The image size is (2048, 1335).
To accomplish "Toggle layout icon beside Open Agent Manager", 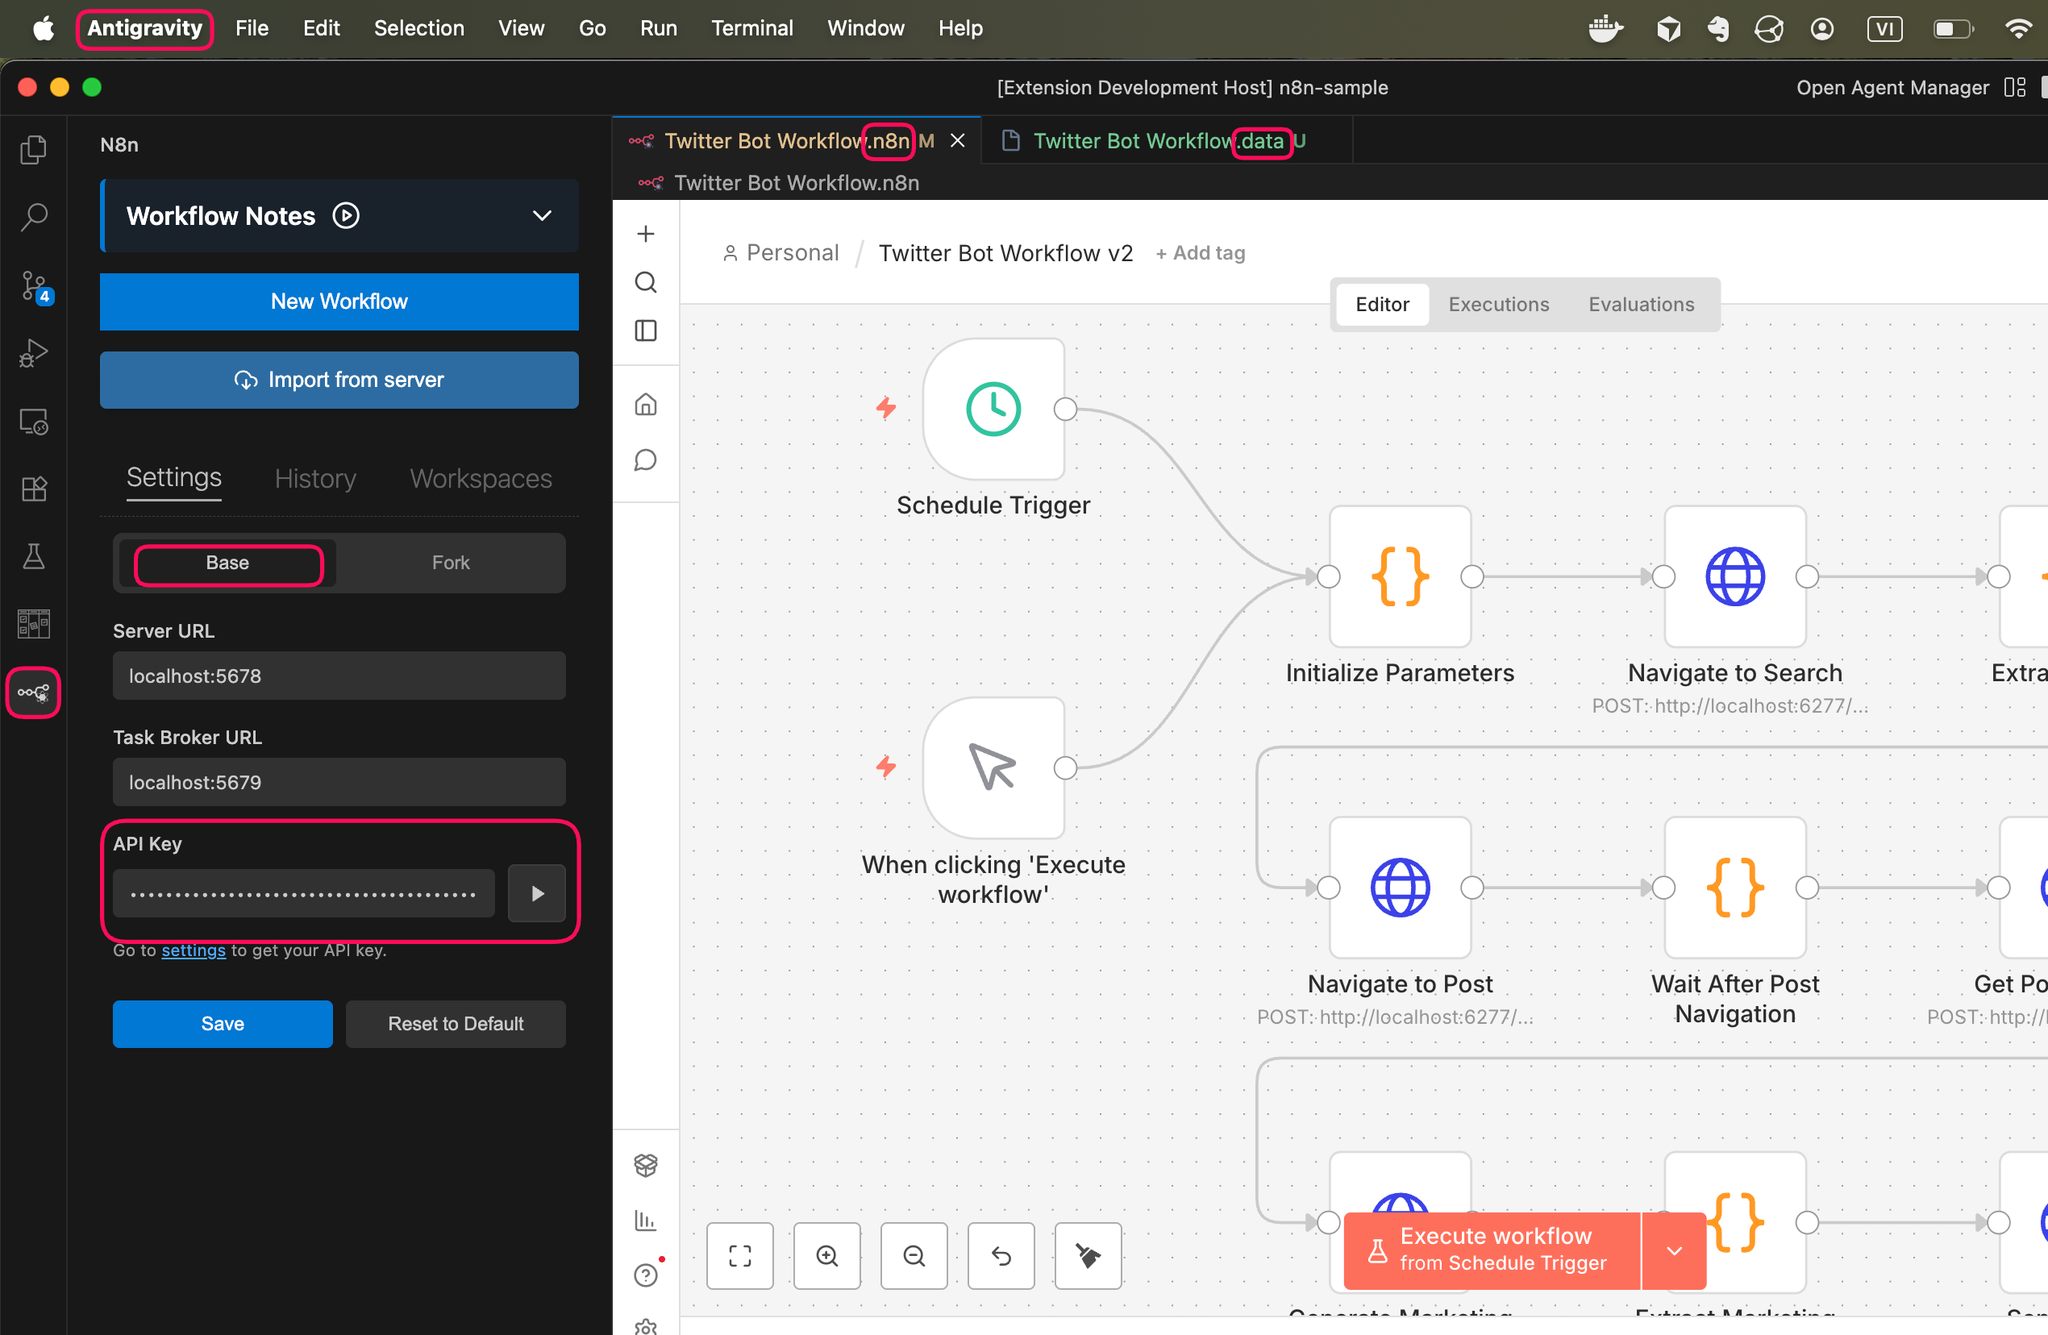I will coord(2015,87).
